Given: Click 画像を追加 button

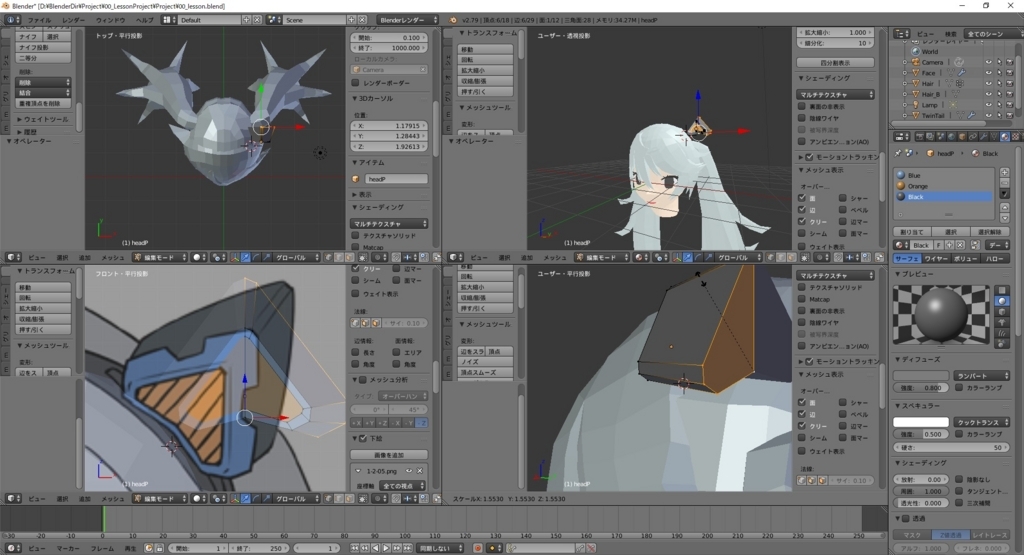Looking at the screenshot, I should point(389,454).
